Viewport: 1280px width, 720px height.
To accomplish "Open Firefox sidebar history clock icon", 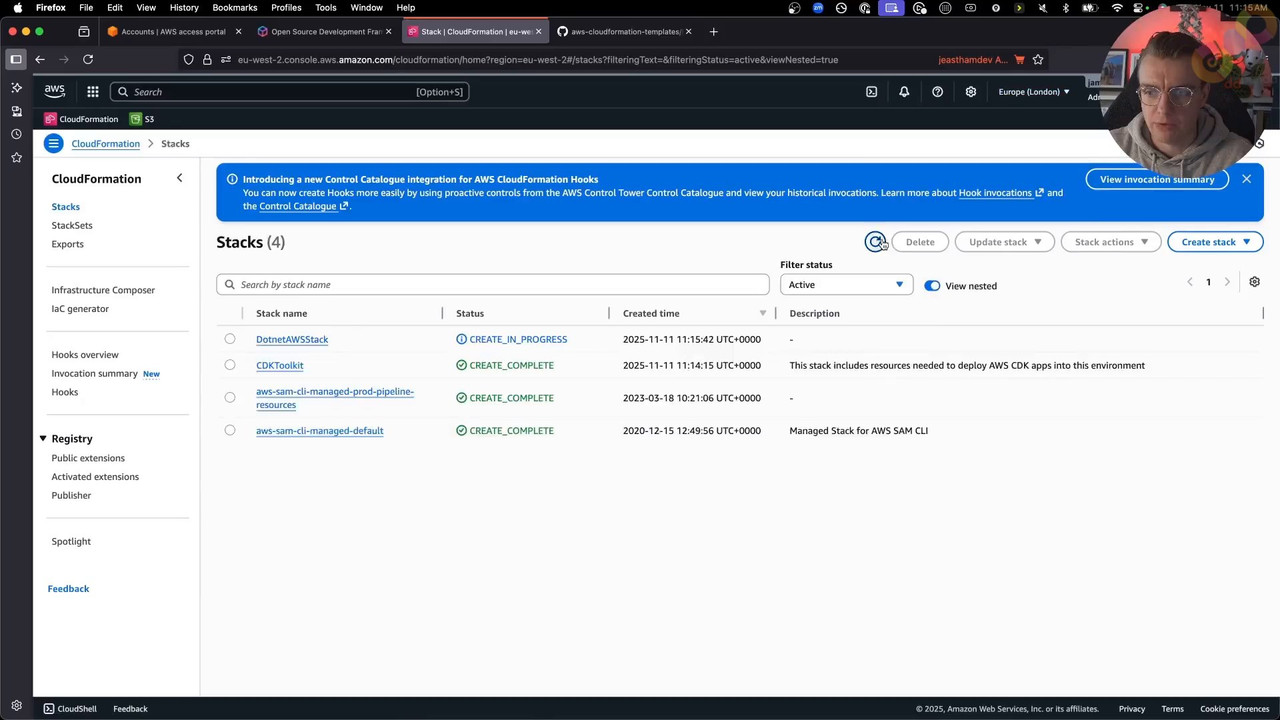I will click(16, 134).
